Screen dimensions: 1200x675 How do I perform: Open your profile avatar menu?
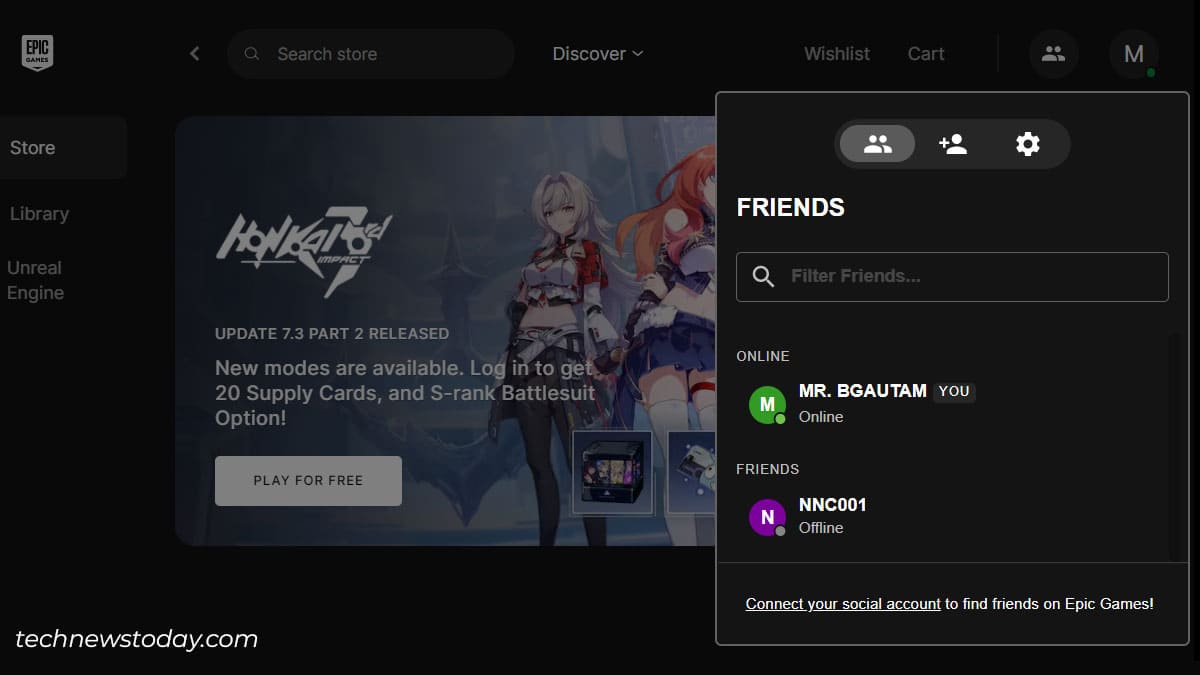[x=1133, y=54]
